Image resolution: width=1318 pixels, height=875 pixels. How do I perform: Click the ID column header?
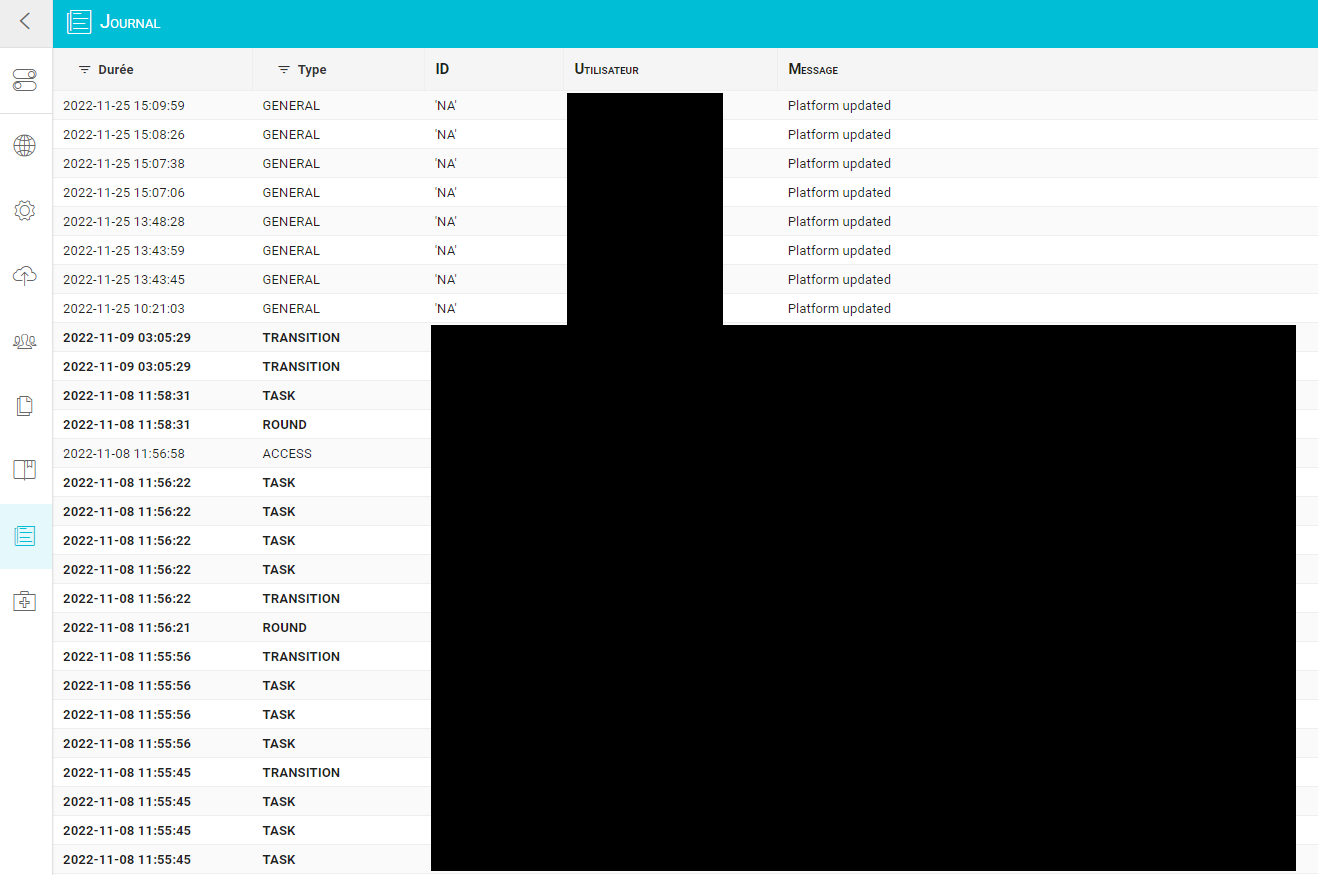(443, 70)
